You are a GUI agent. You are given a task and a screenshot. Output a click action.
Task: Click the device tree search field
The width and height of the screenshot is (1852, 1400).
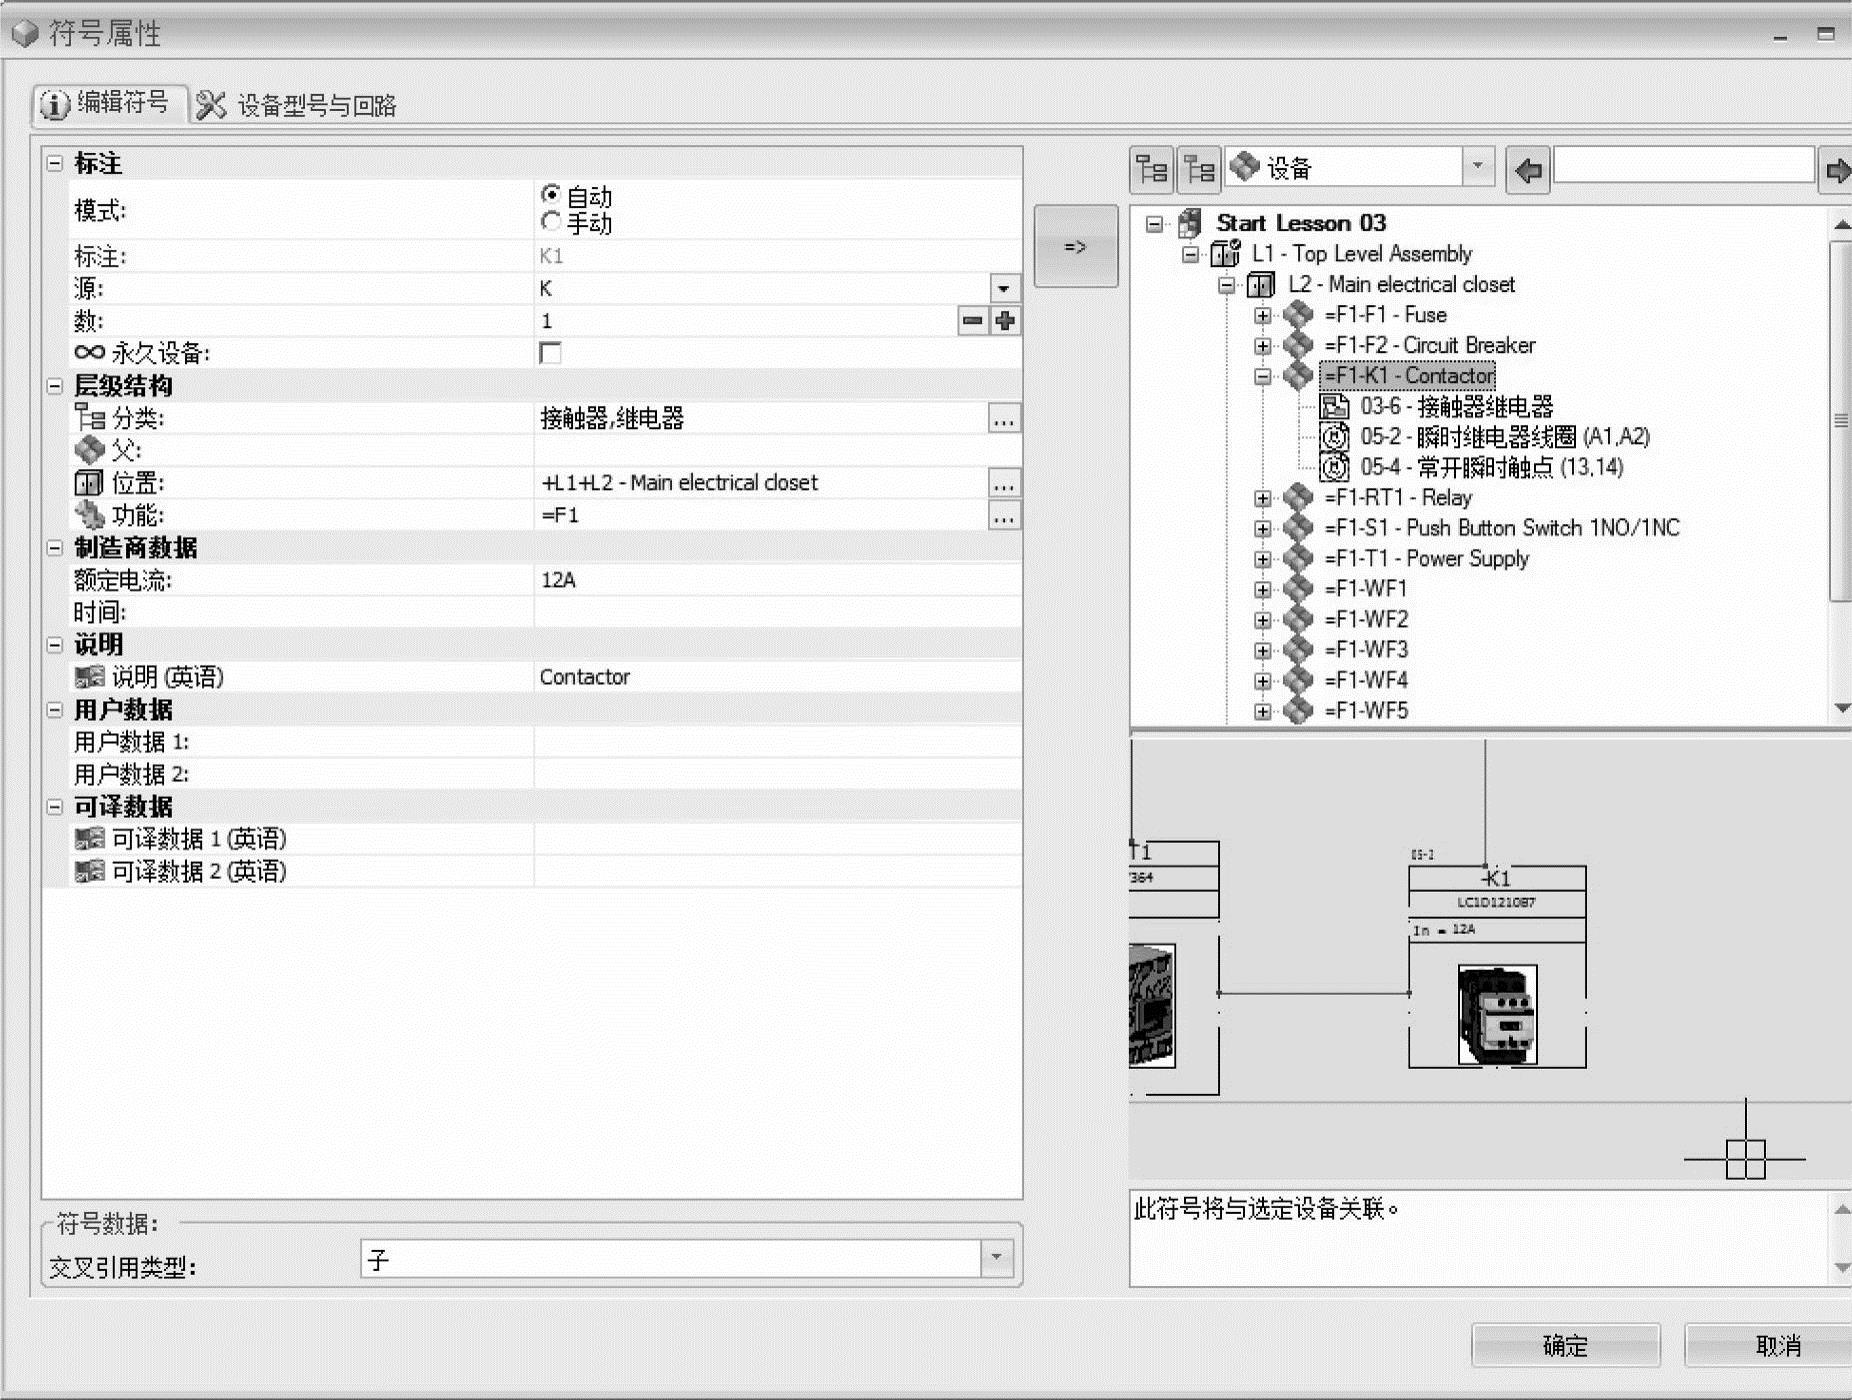tap(1683, 165)
